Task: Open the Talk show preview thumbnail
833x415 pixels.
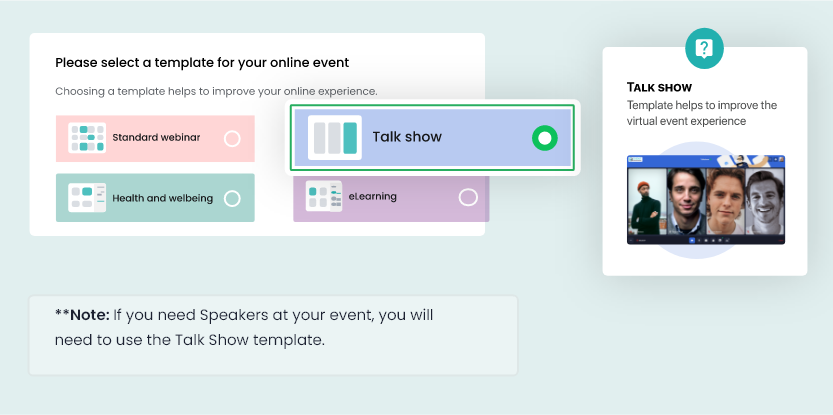Action: coord(706,200)
